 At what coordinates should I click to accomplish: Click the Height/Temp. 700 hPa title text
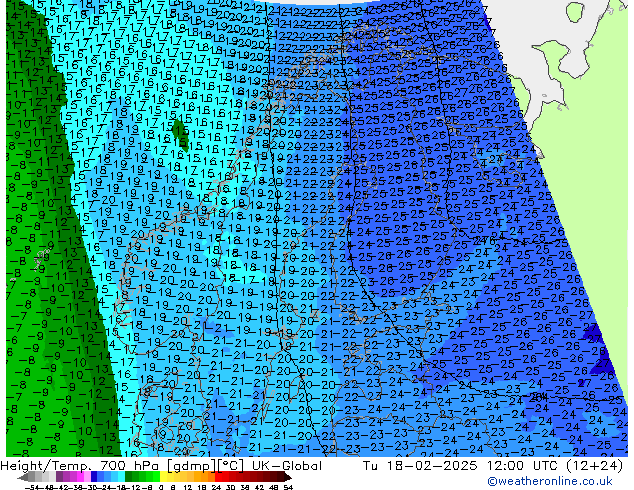pos(81,466)
